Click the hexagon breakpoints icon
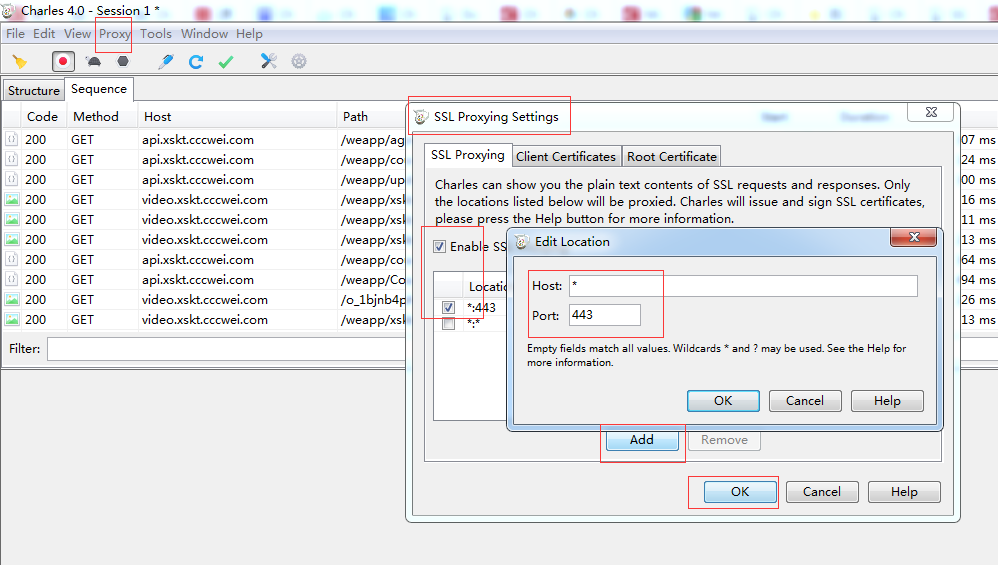The height and width of the screenshot is (565, 998). (123, 61)
